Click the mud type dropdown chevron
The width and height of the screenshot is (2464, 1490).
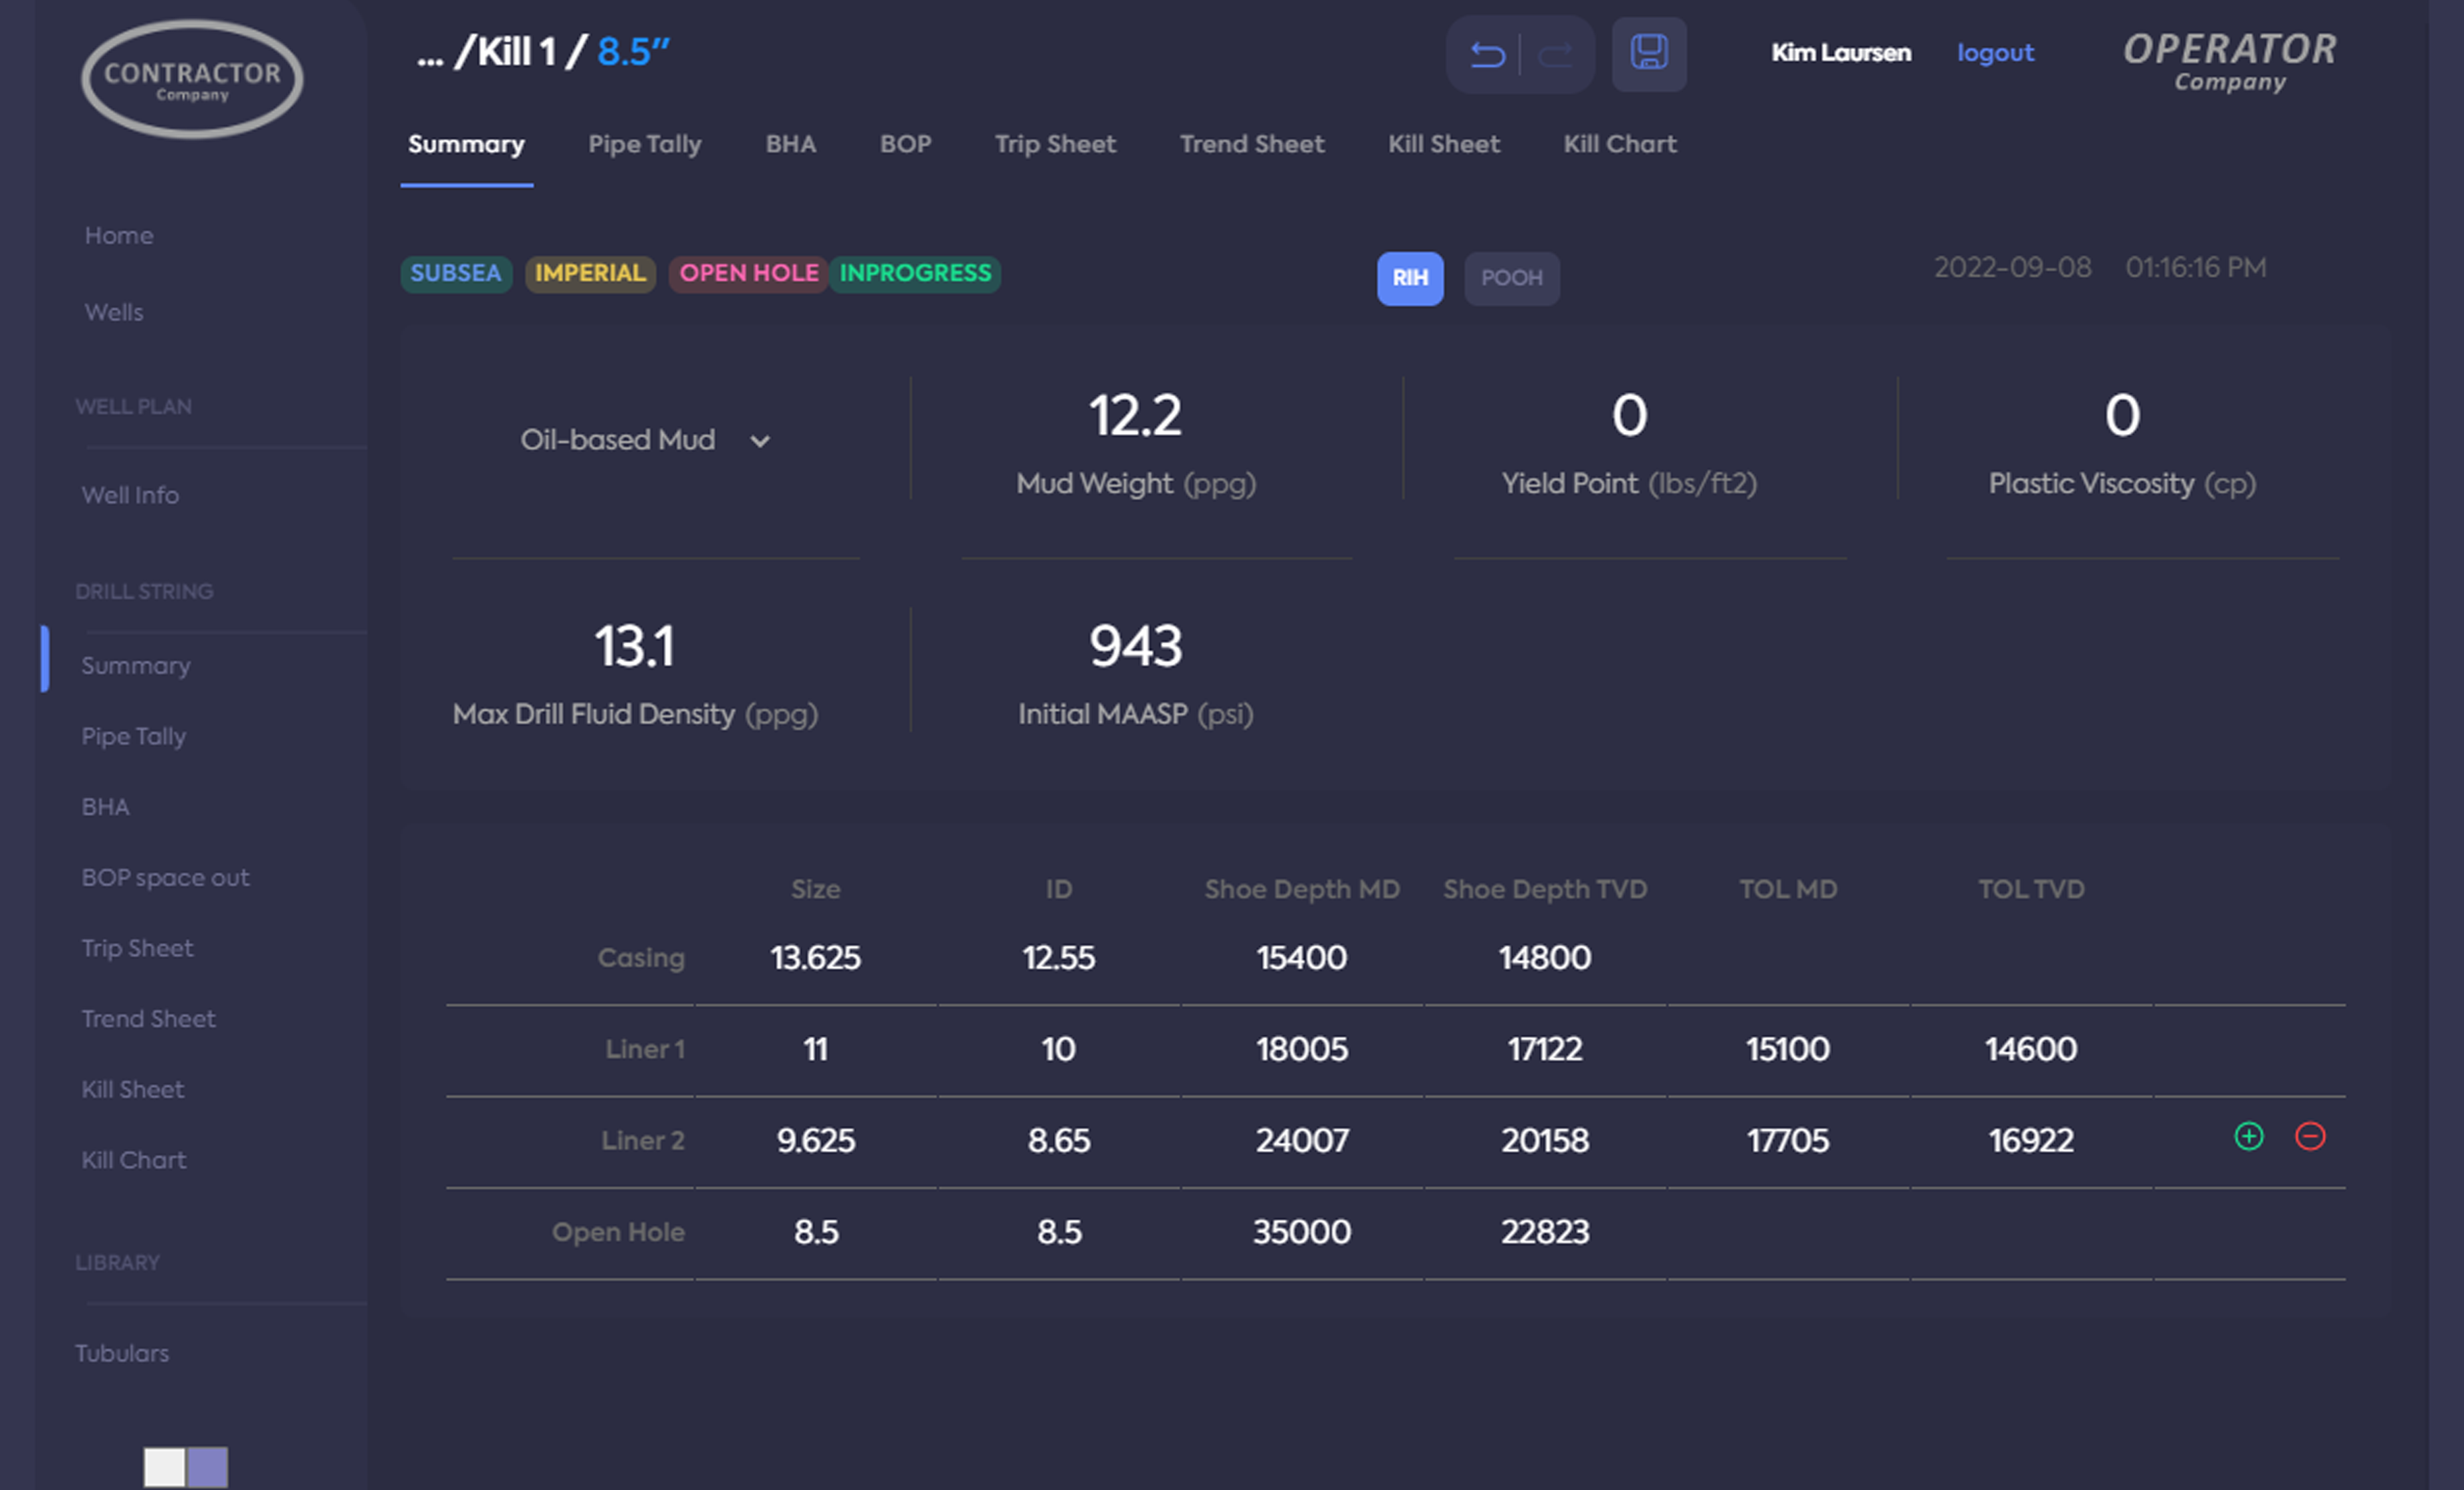tap(760, 441)
